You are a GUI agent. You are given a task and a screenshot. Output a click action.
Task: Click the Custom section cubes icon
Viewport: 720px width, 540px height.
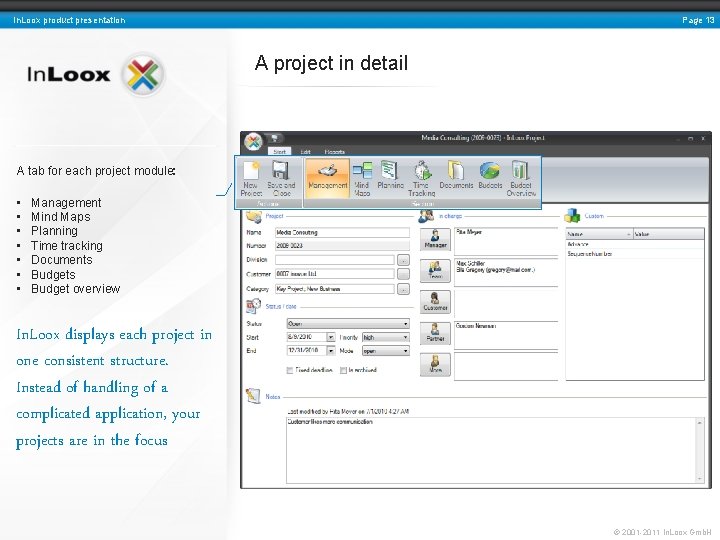click(x=572, y=215)
